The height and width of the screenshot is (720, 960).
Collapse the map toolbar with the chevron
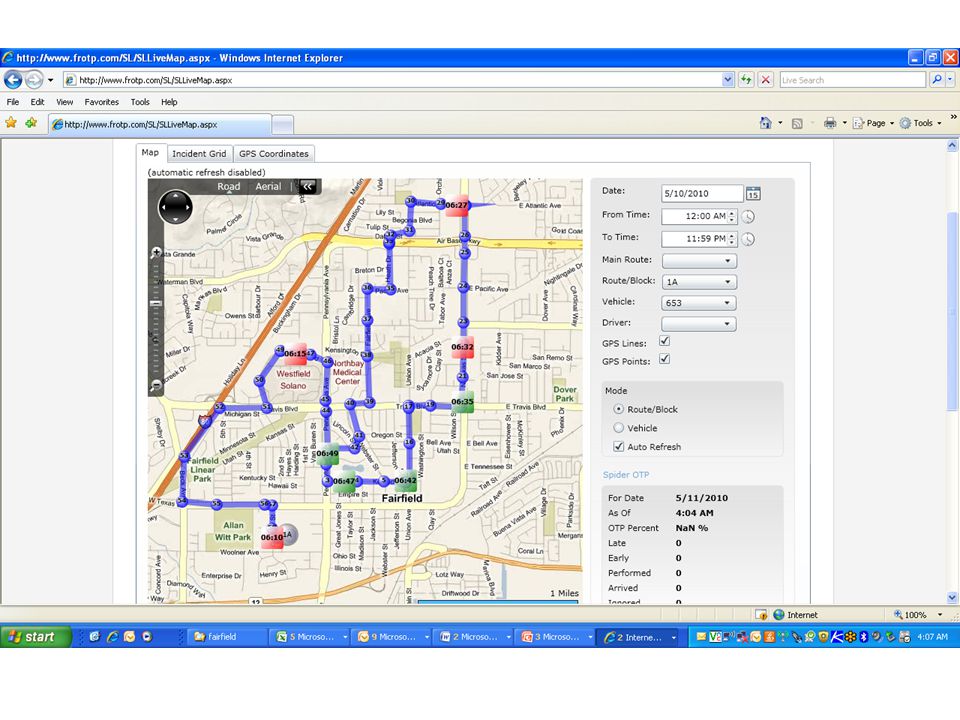[x=307, y=187]
